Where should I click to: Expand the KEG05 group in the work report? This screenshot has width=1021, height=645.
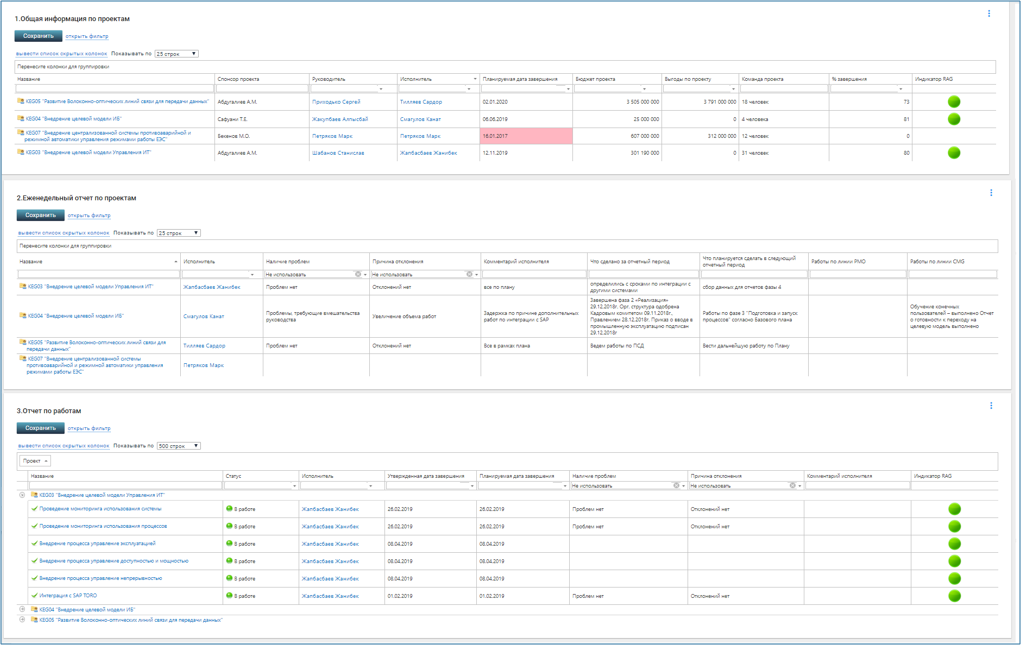click(x=22, y=620)
